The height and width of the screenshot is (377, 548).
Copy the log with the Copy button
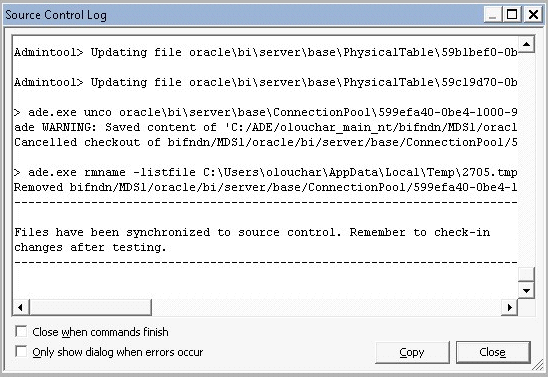pos(412,352)
